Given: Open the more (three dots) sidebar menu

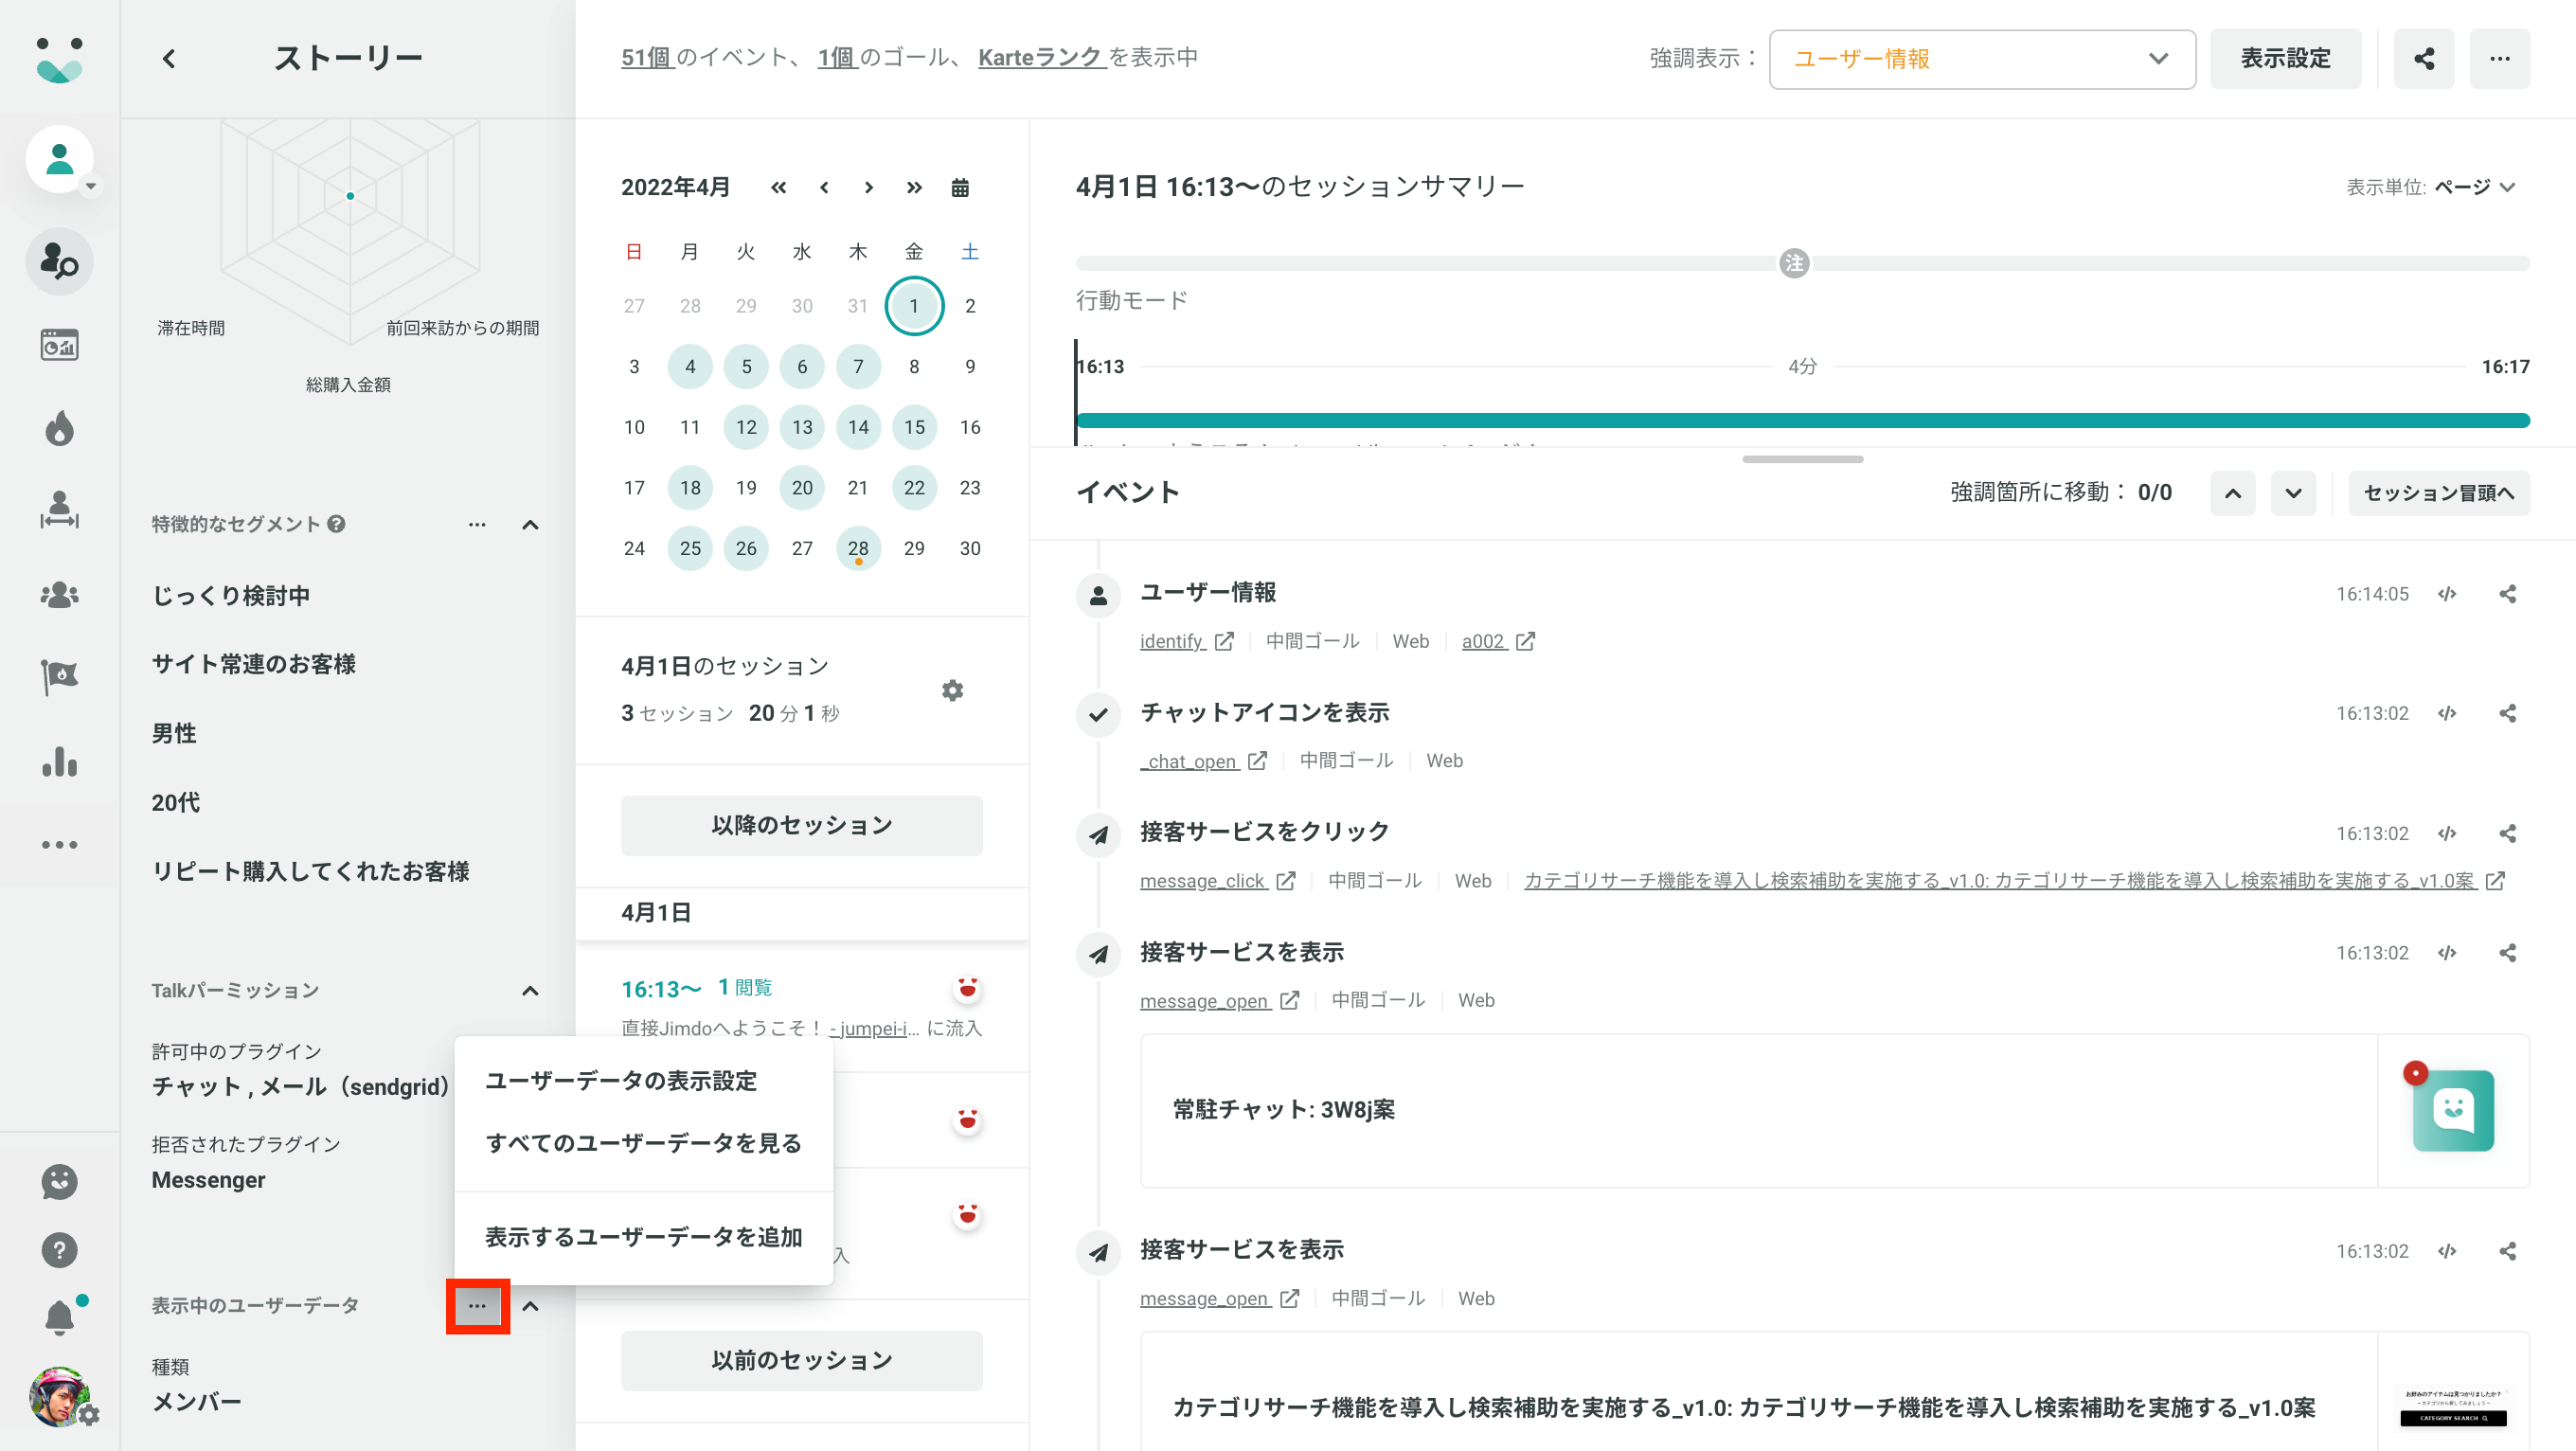Looking at the screenshot, I should 60,845.
